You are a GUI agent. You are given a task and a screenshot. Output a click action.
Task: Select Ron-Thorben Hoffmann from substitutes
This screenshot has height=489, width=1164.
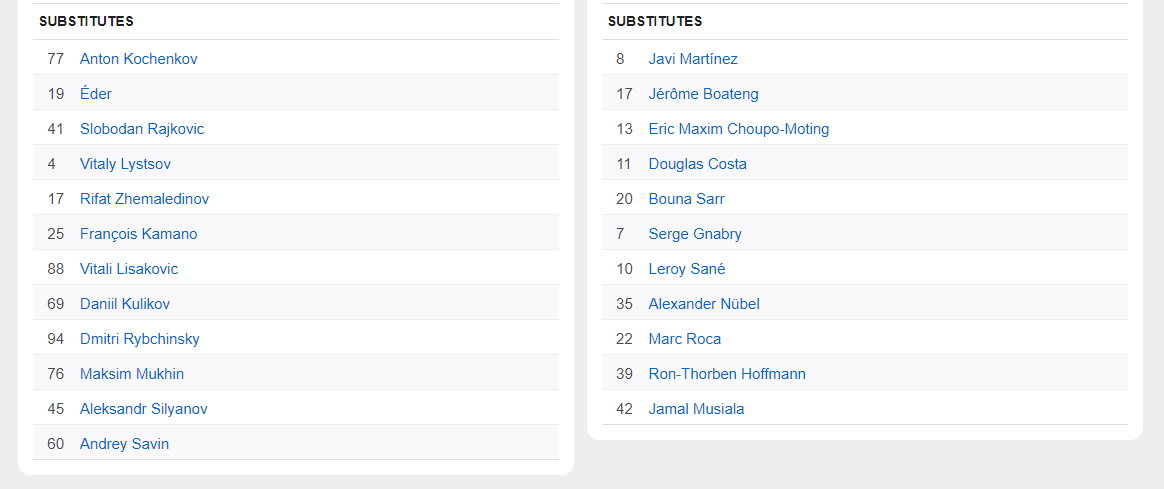(727, 374)
